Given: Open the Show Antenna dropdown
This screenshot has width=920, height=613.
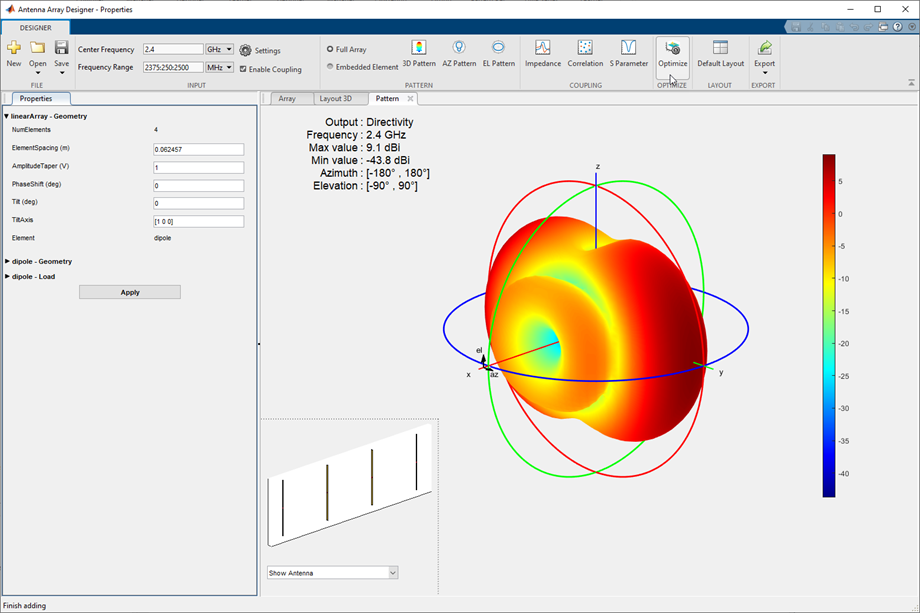Looking at the screenshot, I should point(333,573).
